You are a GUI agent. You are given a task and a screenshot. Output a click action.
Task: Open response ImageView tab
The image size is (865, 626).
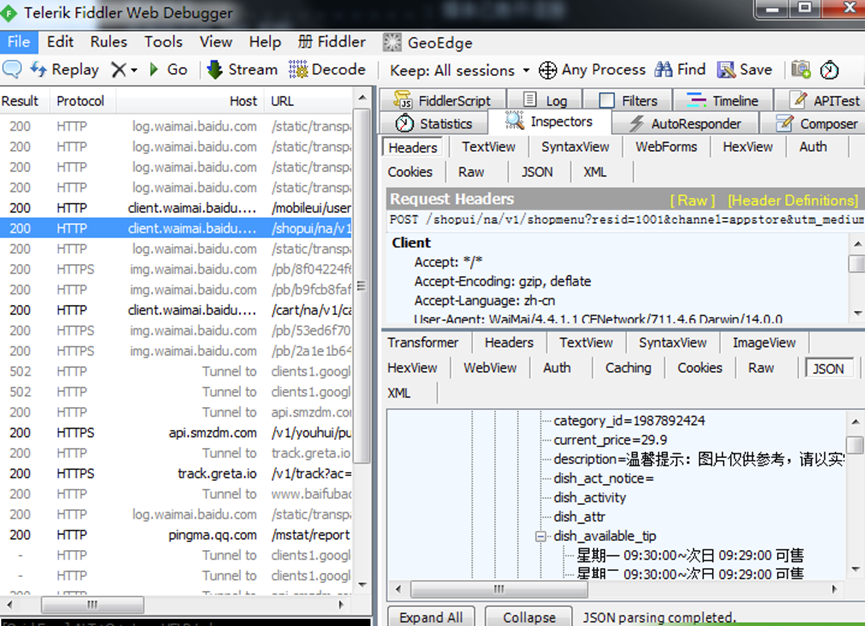(764, 343)
